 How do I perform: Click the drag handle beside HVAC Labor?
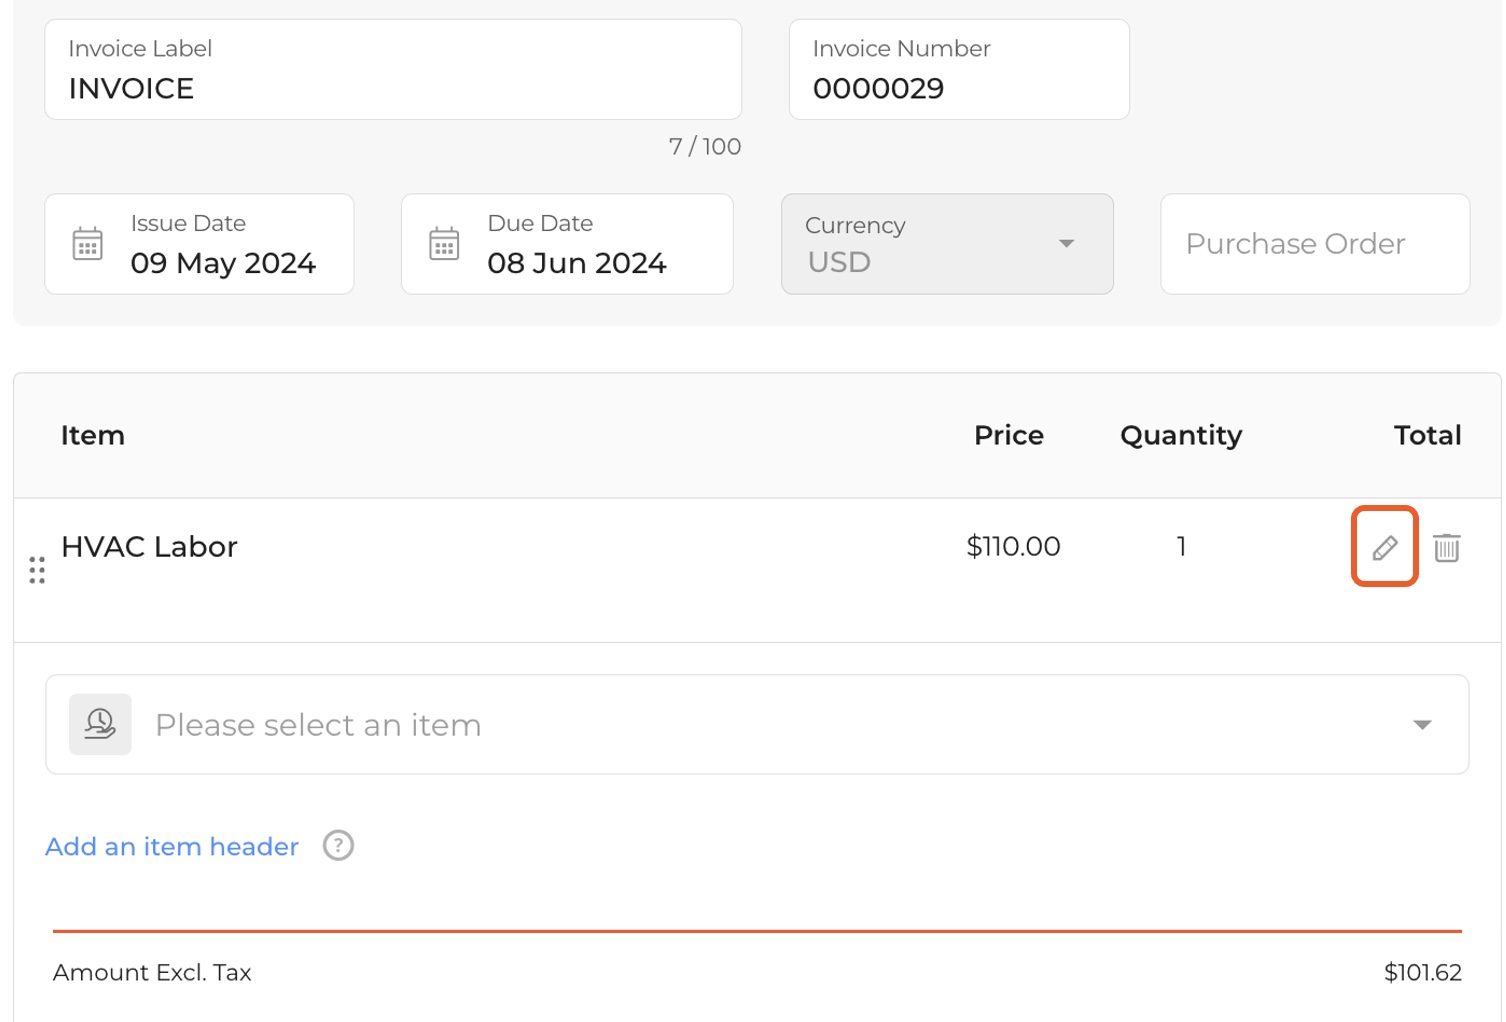(37, 570)
